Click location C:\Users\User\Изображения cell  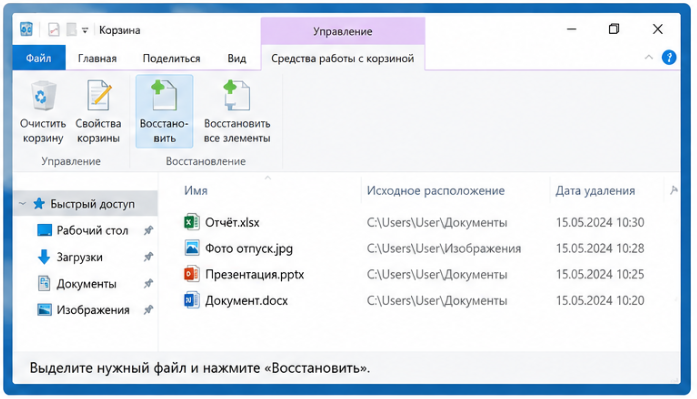pos(444,248)
